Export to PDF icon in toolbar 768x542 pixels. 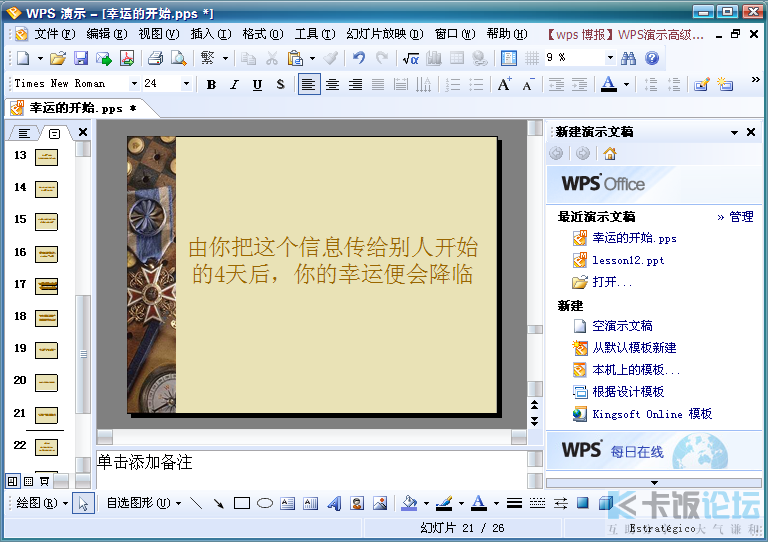pos(127,58)
